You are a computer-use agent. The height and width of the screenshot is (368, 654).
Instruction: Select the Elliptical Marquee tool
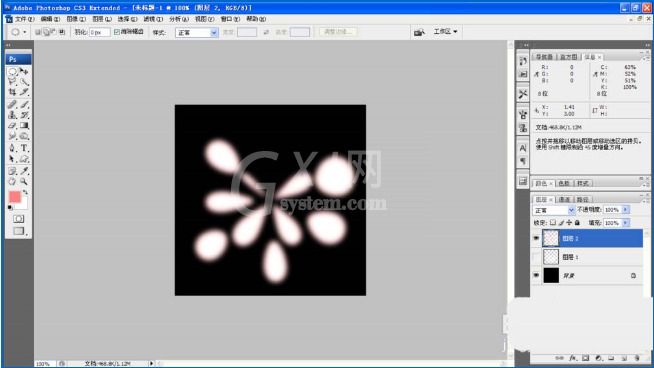coord(13,71)
